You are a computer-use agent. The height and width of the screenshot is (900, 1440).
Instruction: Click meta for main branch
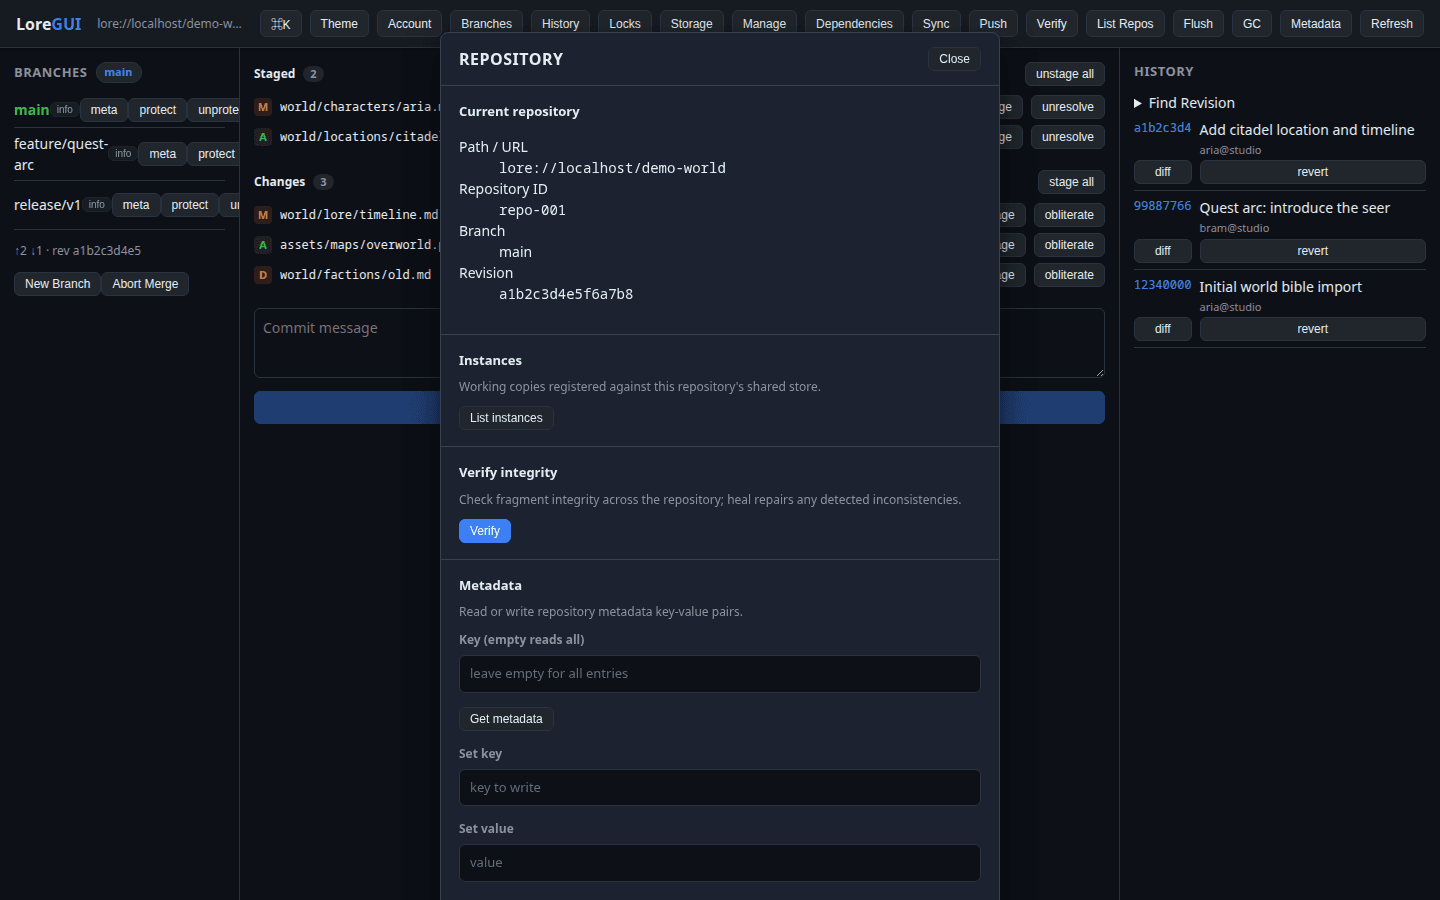(x=104, y=110)
